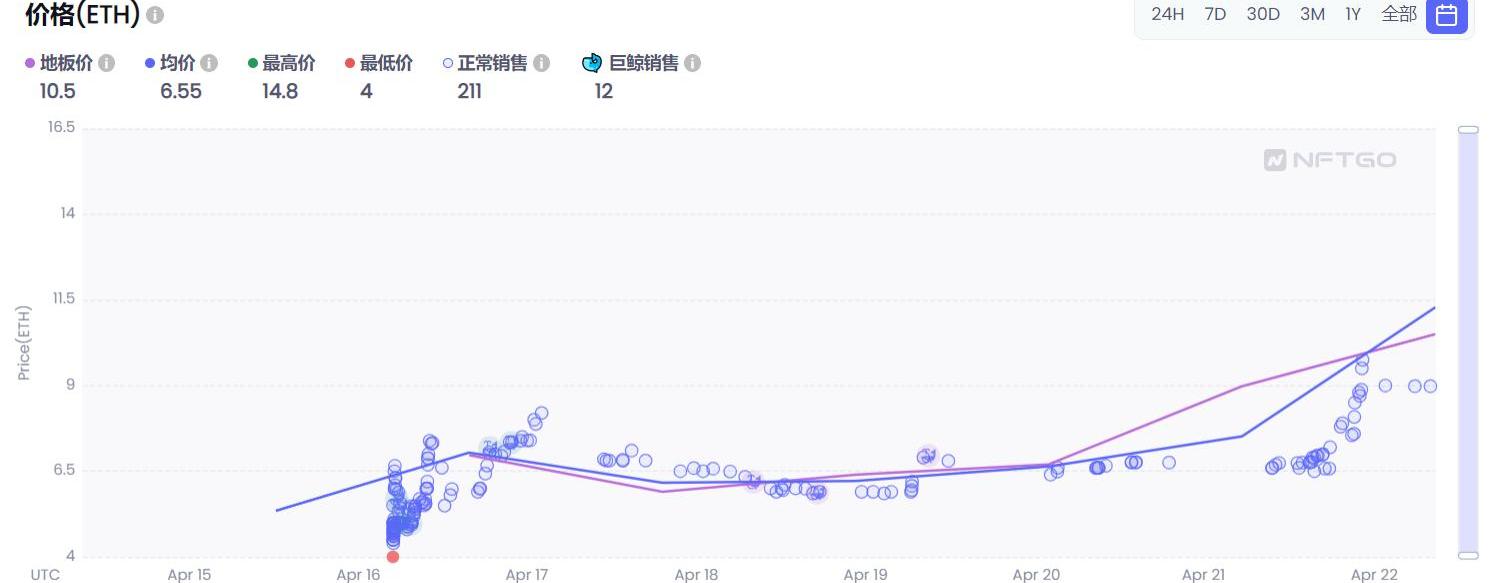
Task: Switch to the 24H time range
Action: (x=1167, y=14)
